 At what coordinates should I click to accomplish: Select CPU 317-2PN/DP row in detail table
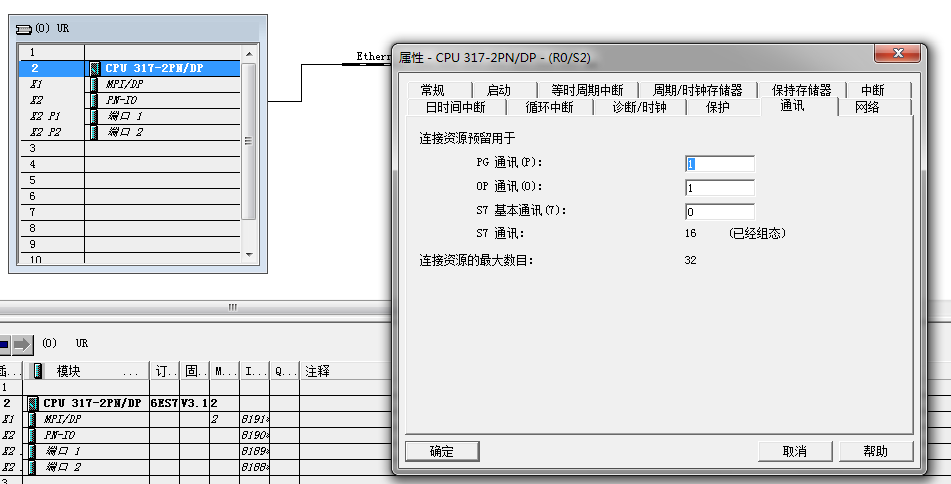click(196, 403)
